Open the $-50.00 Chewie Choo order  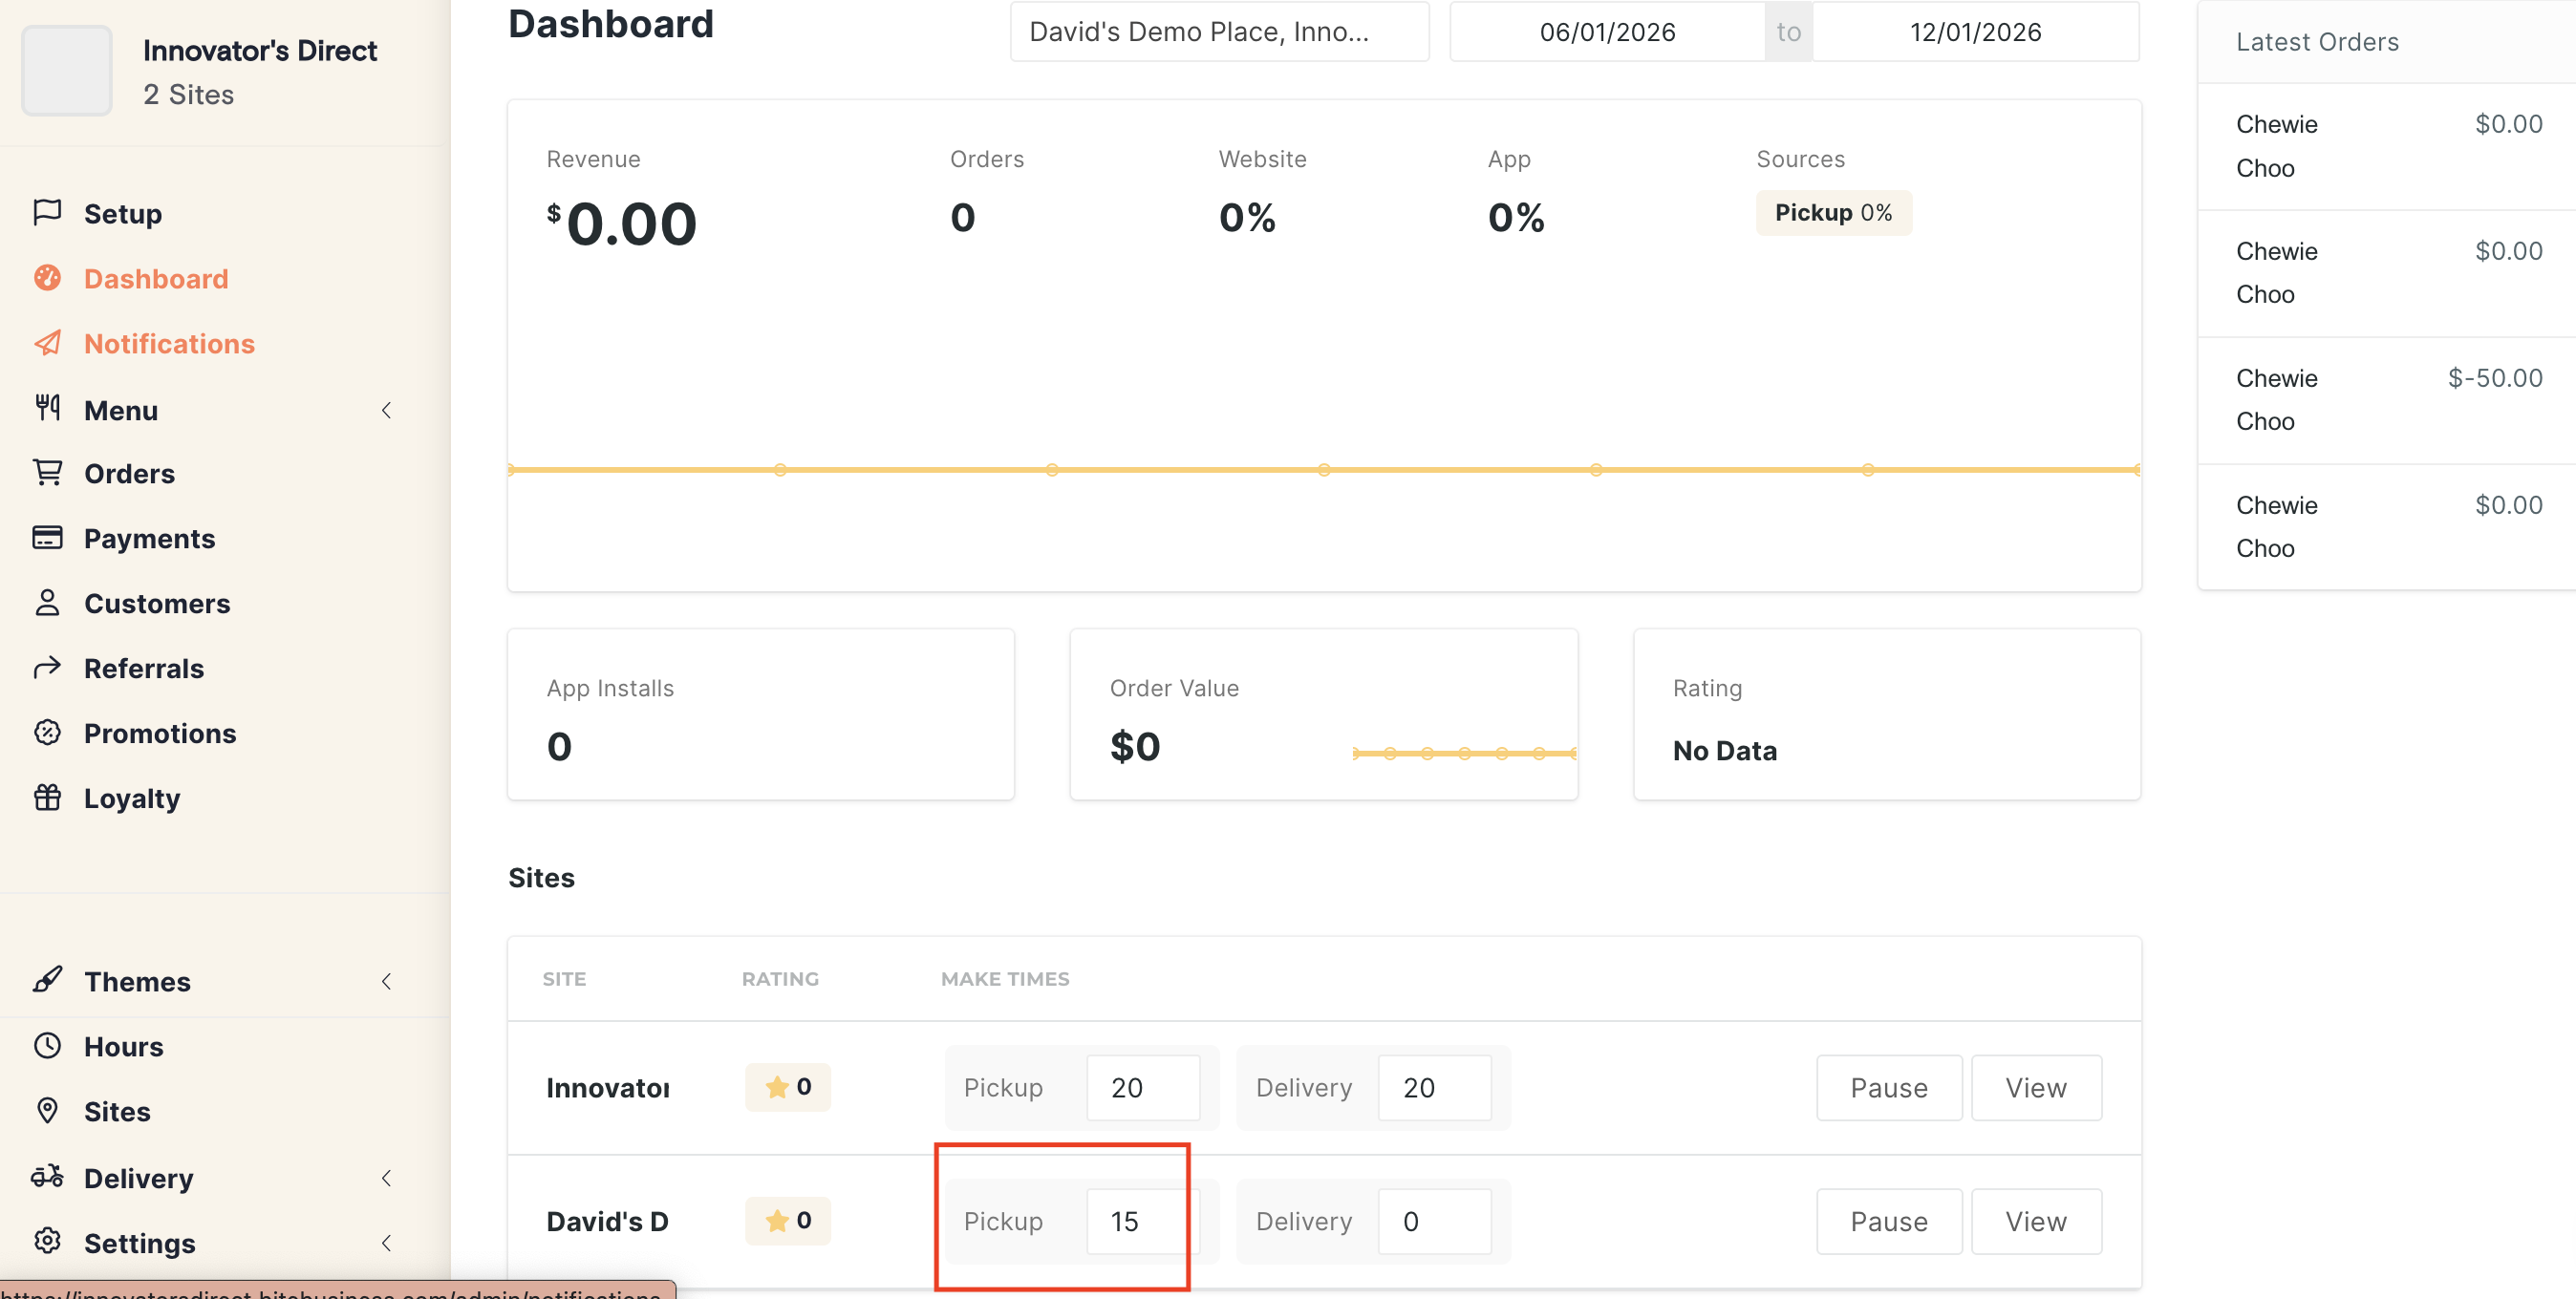[2388, 400]
